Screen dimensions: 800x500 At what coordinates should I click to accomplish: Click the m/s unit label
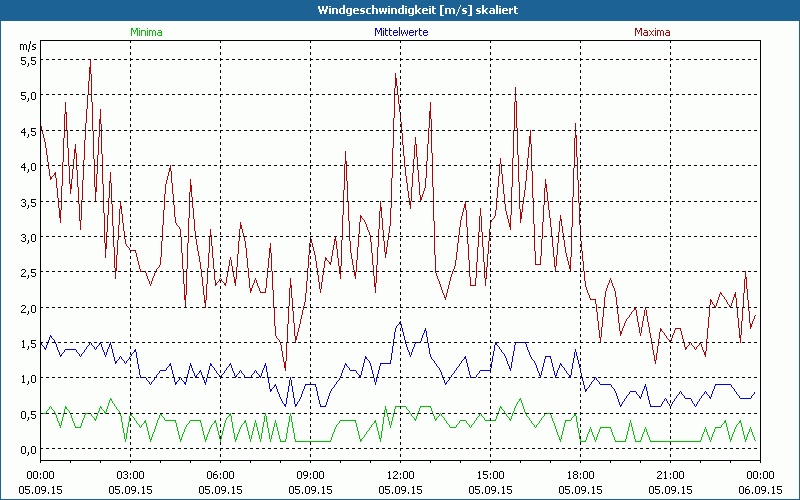click(x=26, y=46)
